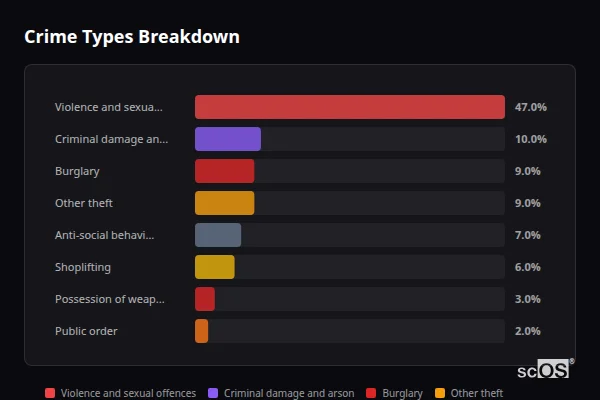Click the truncated Violence and sexual offences row label
600x400 pixels.
pos(108,107)
